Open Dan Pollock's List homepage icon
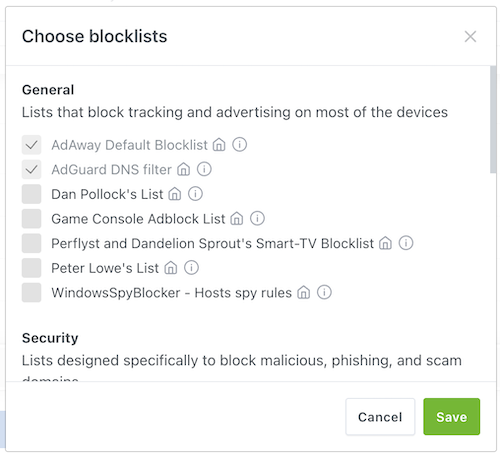 coord(175,194)
